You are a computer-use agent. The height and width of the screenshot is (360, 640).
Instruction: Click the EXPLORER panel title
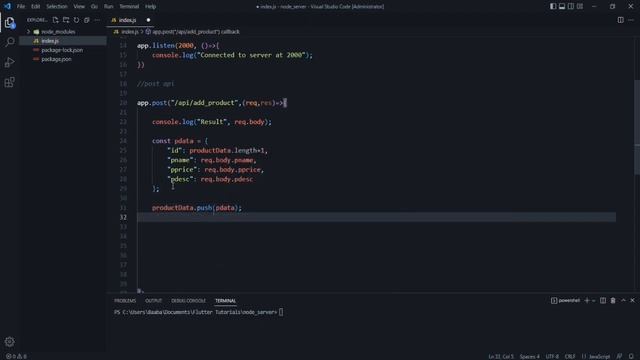37,20
